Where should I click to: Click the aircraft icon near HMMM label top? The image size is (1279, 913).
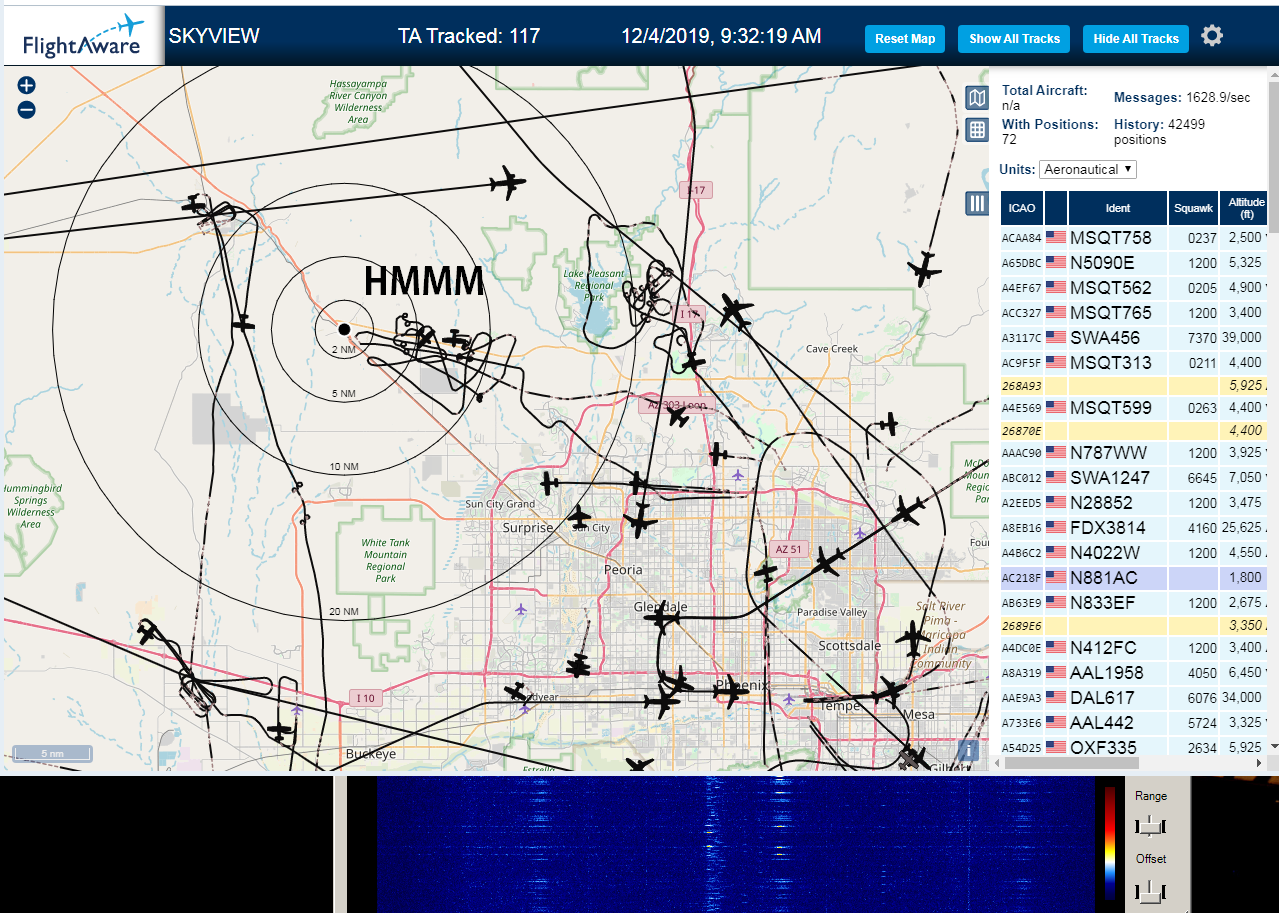click(508, 183)
